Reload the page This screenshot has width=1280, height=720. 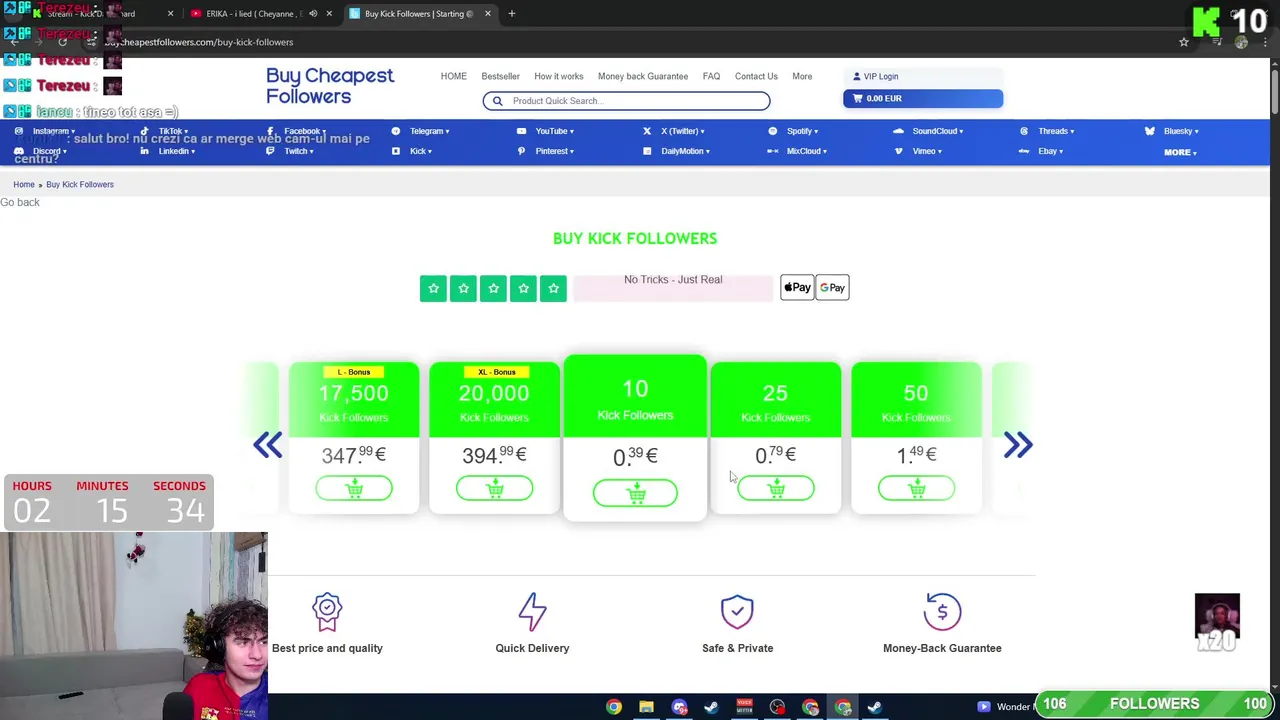pyautogui.click(x=62, y=42)
